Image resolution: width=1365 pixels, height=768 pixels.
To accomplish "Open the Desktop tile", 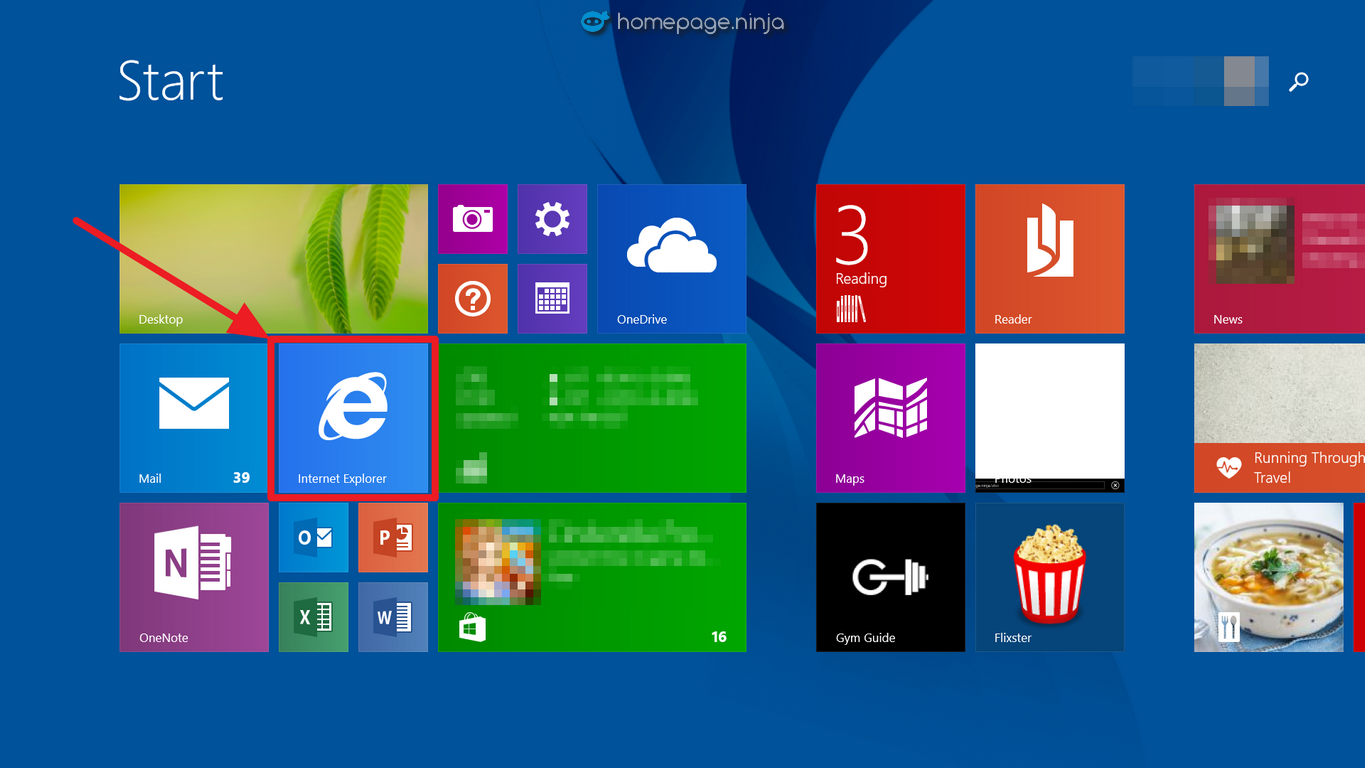I will (x=273, y=258).
